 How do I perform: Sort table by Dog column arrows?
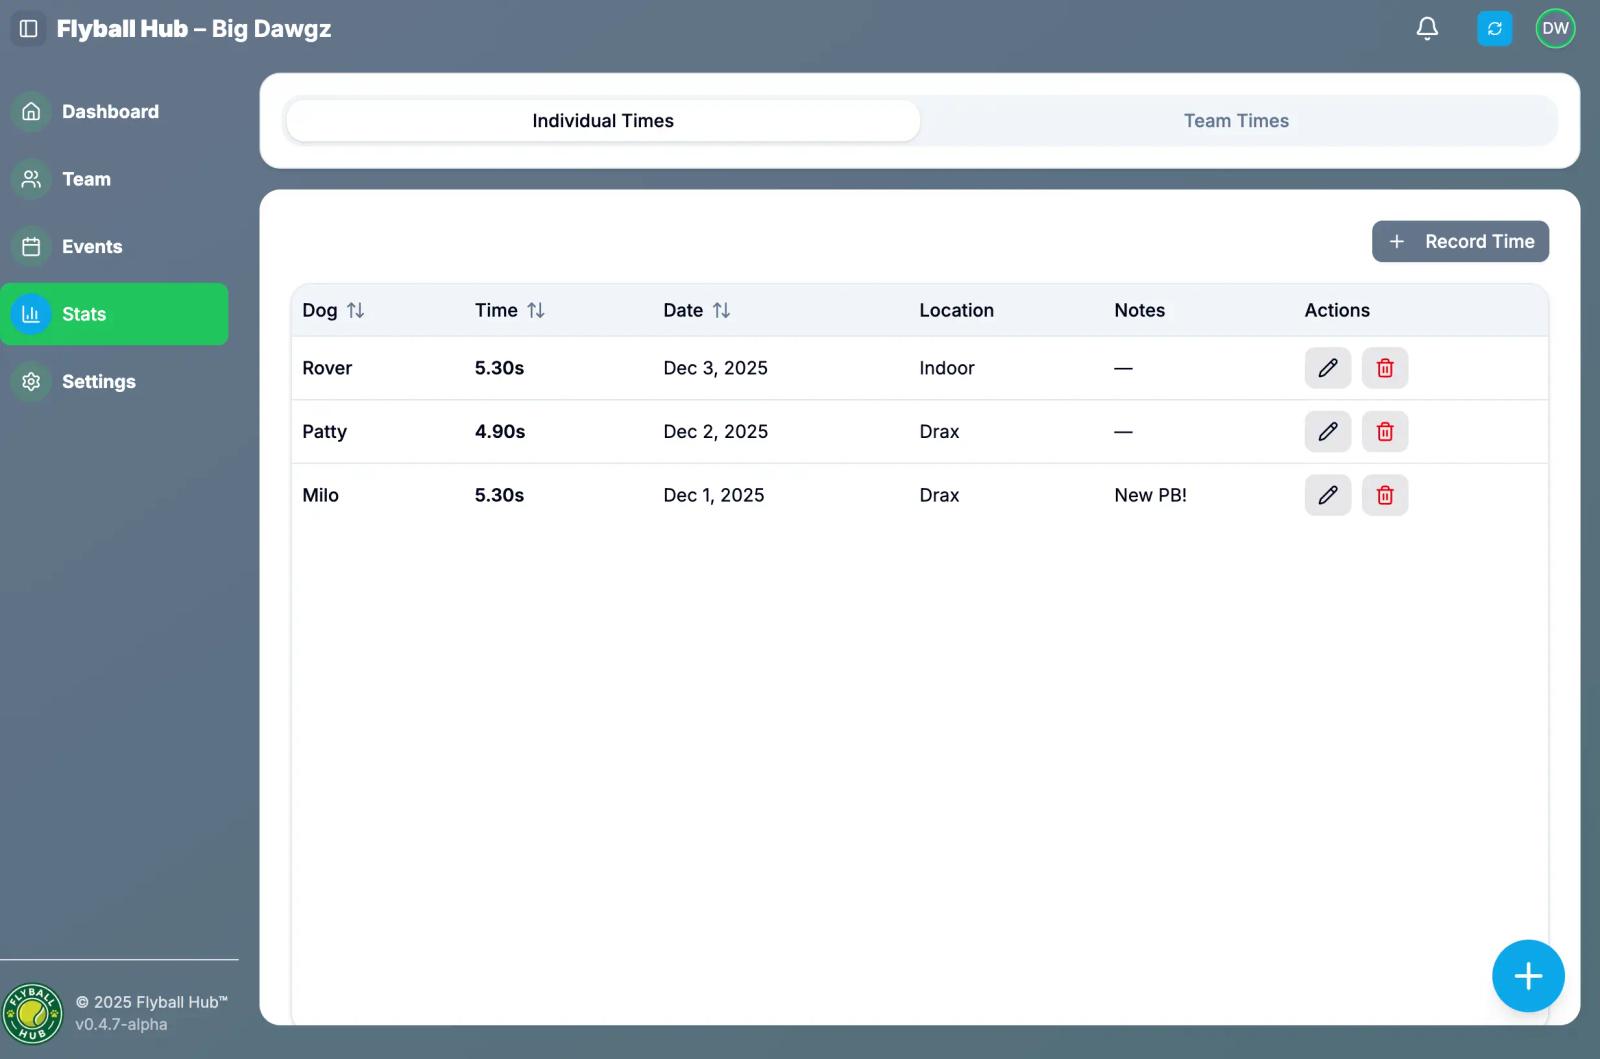[355, 311]
